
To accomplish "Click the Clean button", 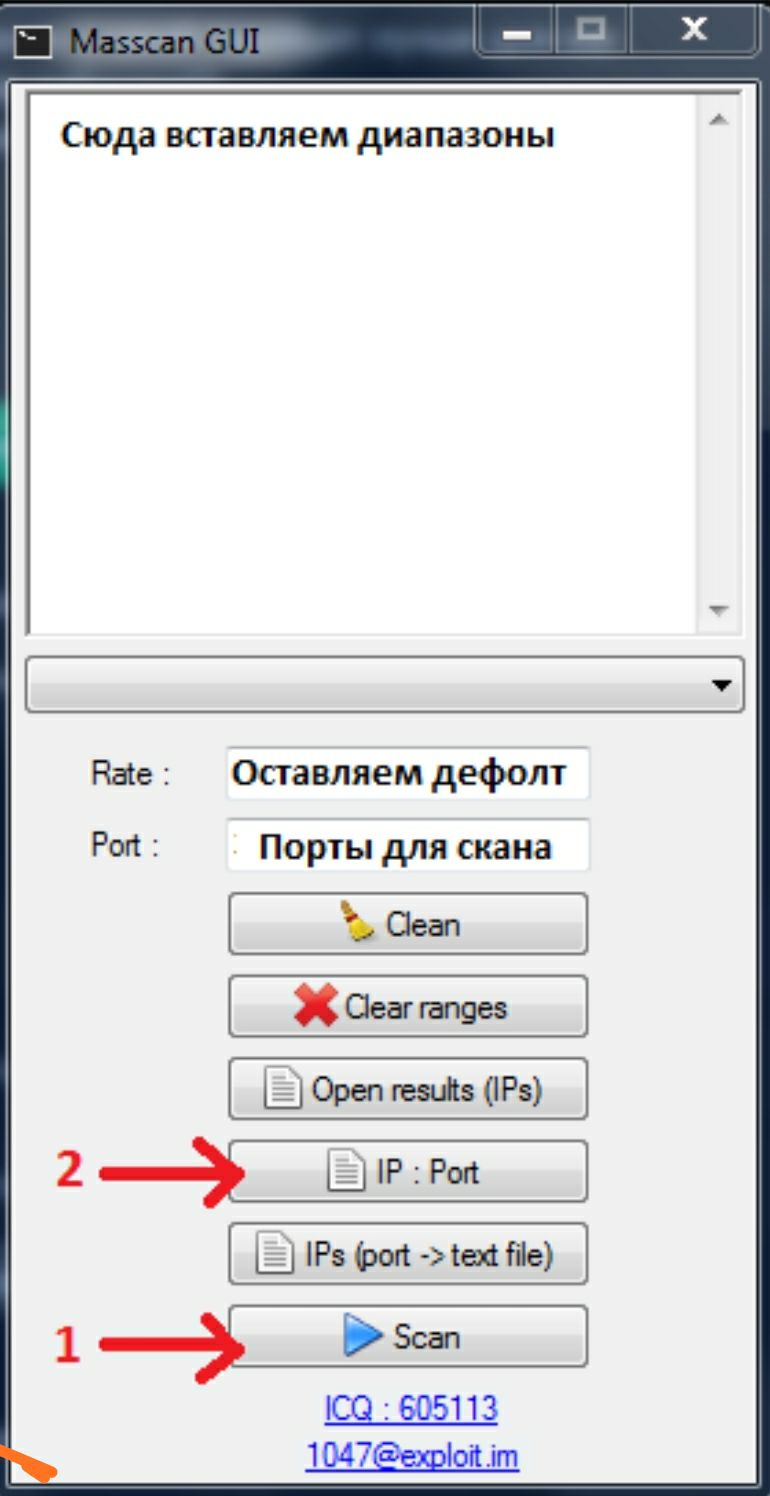I will point(408,924).
